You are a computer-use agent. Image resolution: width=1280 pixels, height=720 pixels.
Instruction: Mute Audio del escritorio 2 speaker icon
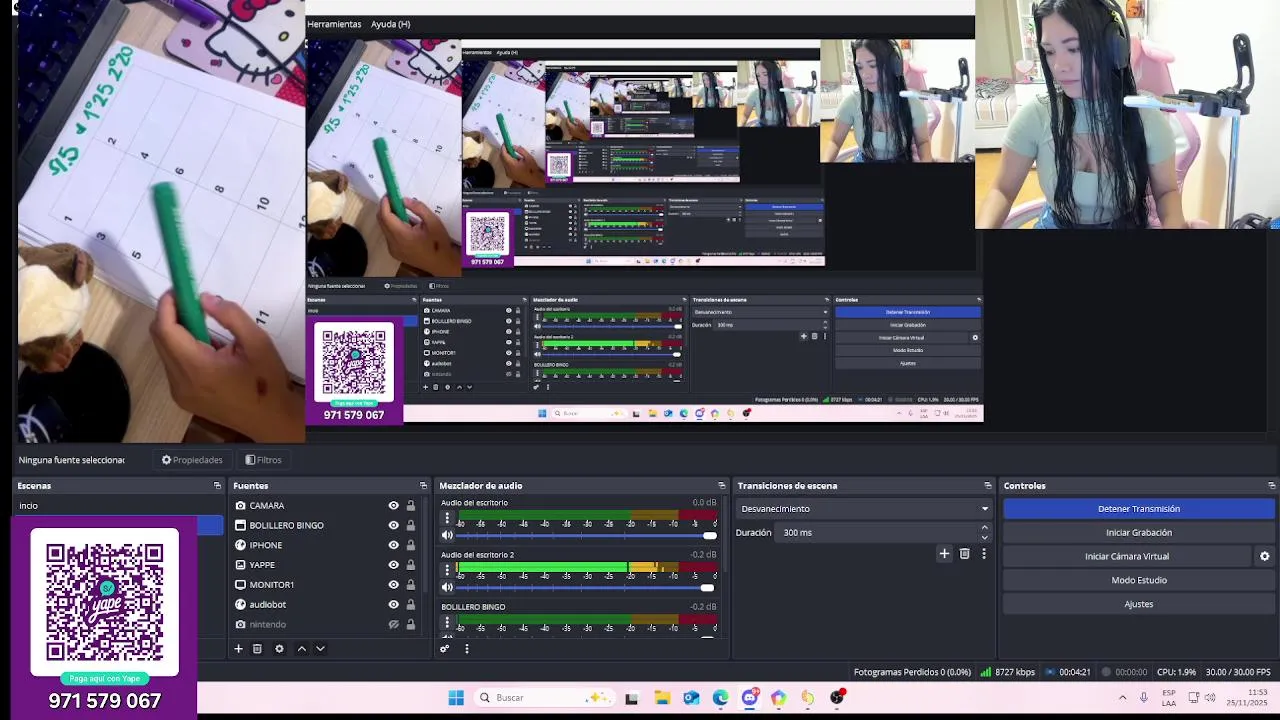pyautogui.click(x=447, y=587)
